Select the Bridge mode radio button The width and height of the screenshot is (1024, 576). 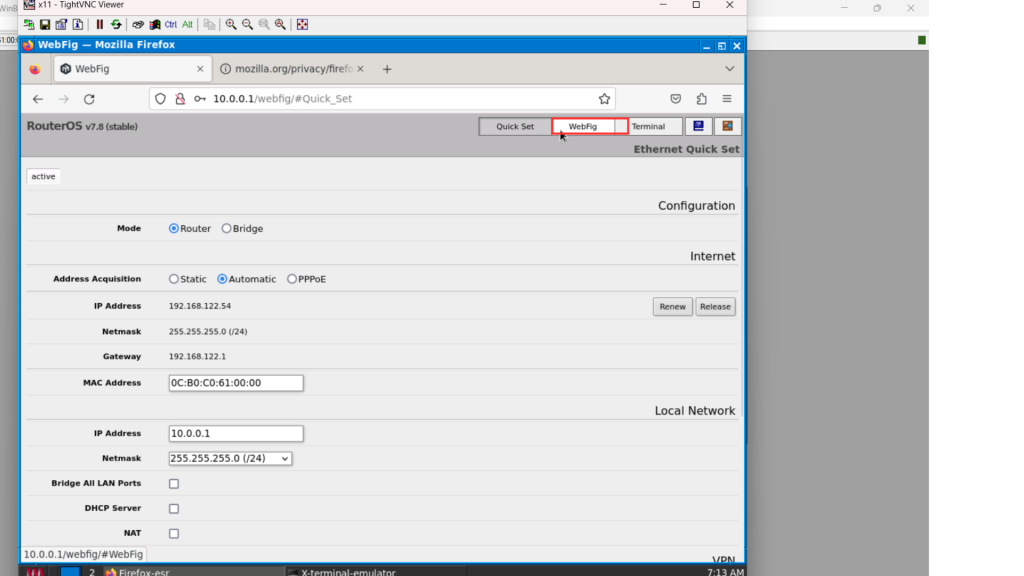pyautogui.click(x=227, y=229)
